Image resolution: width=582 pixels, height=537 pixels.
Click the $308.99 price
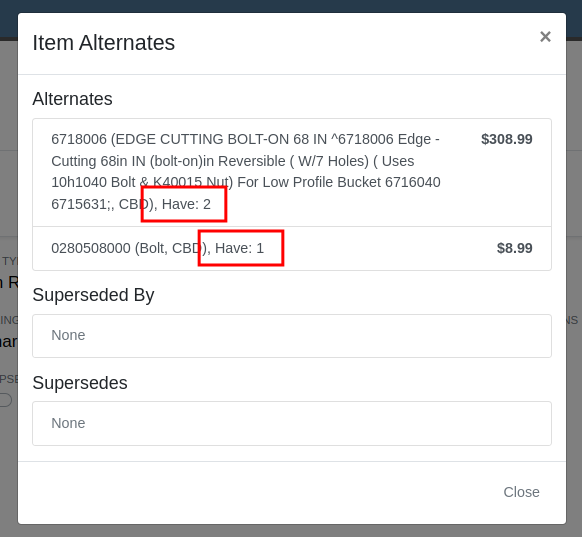(x=507, y=139)
